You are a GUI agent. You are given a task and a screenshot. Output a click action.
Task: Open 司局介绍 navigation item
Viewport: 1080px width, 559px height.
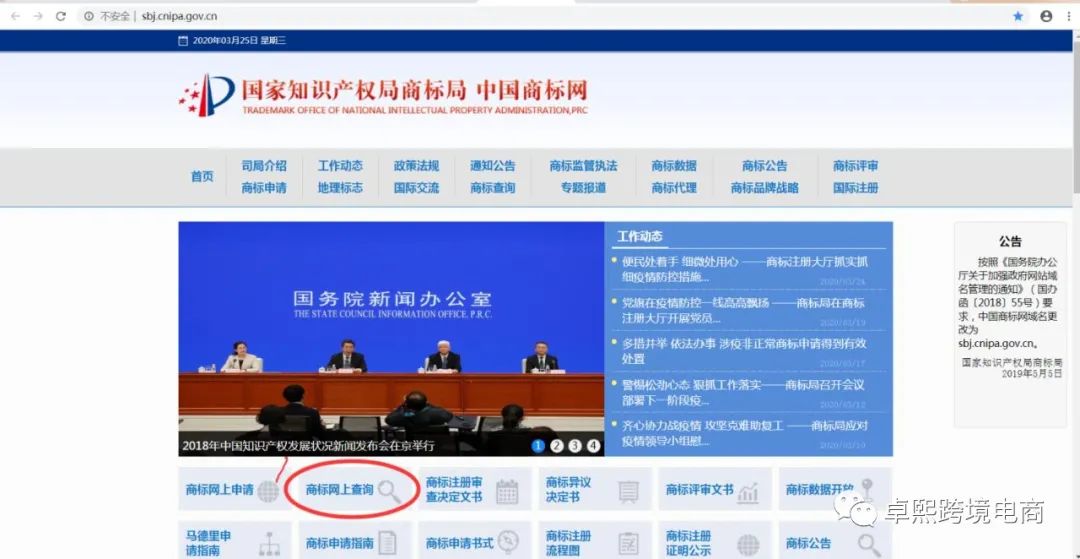(264, 166)
